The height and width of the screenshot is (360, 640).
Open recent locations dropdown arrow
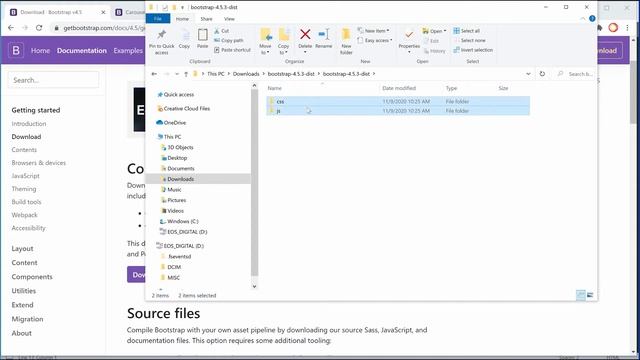(177, 74)
